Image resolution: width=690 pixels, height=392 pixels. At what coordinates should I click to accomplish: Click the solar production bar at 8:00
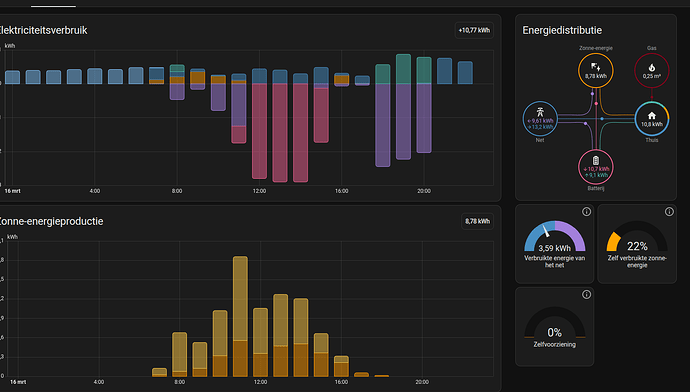click(180, 354)
